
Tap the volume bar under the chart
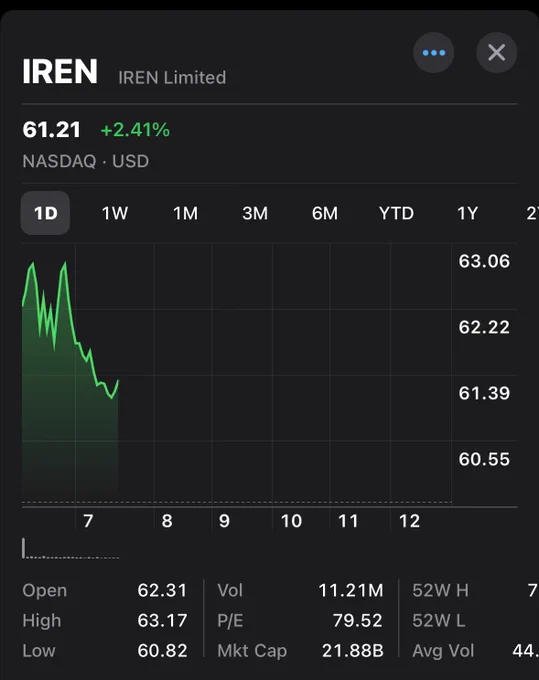coord(24,548)
